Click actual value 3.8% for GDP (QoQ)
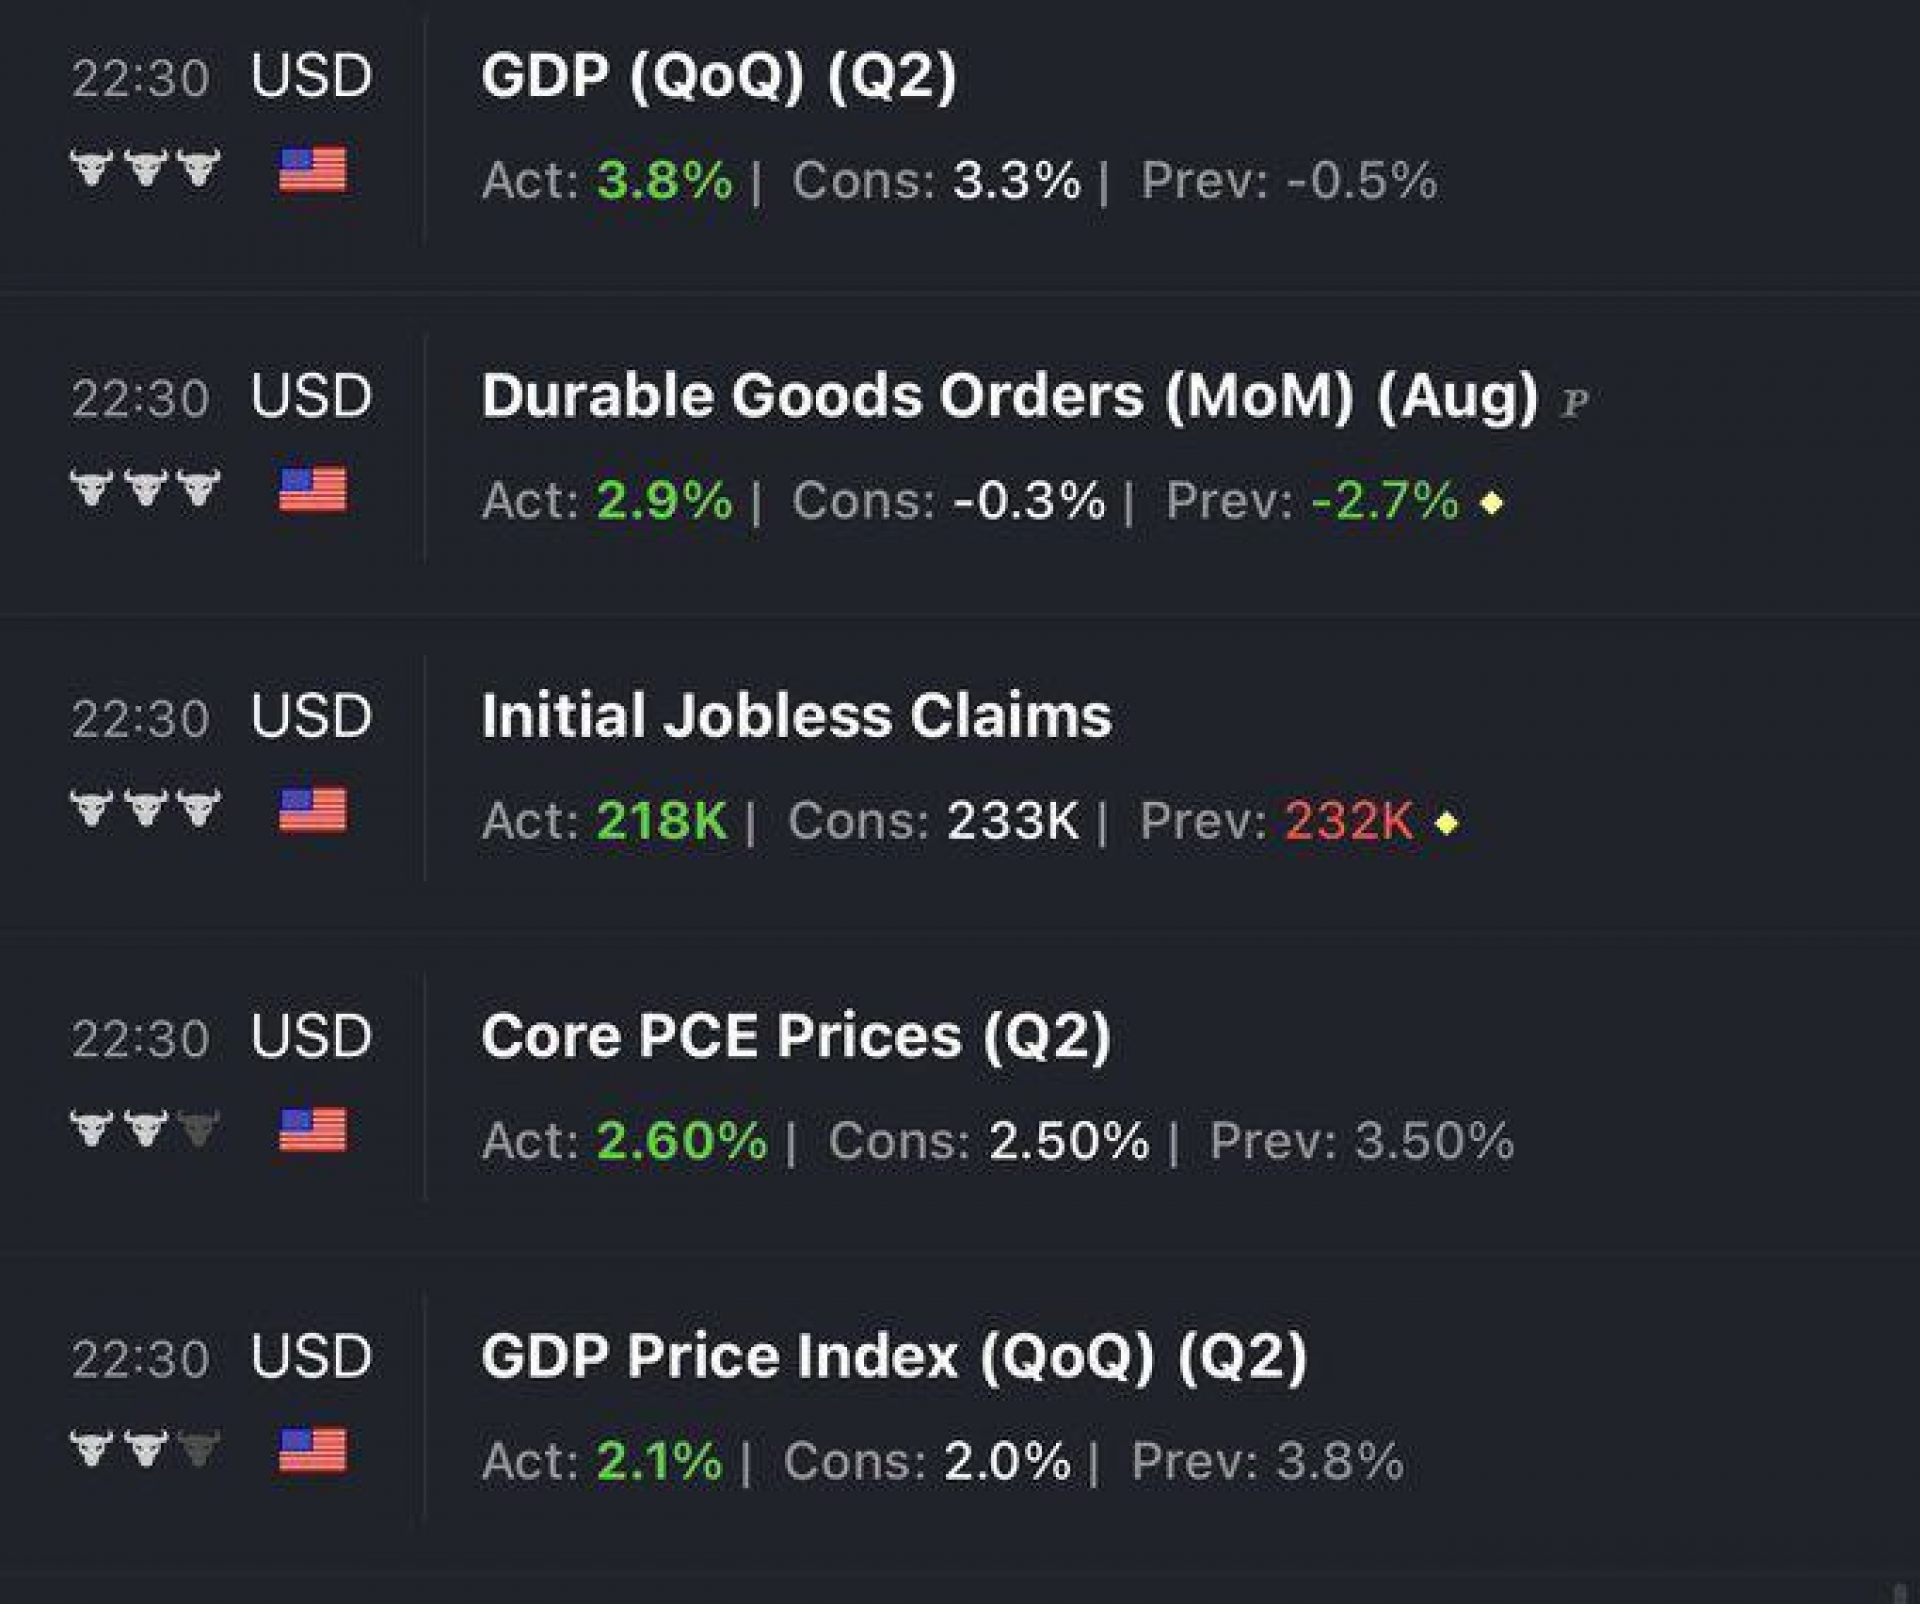Image resolution: width=1920 pixels, height=1604 pixels. (664, 181)
